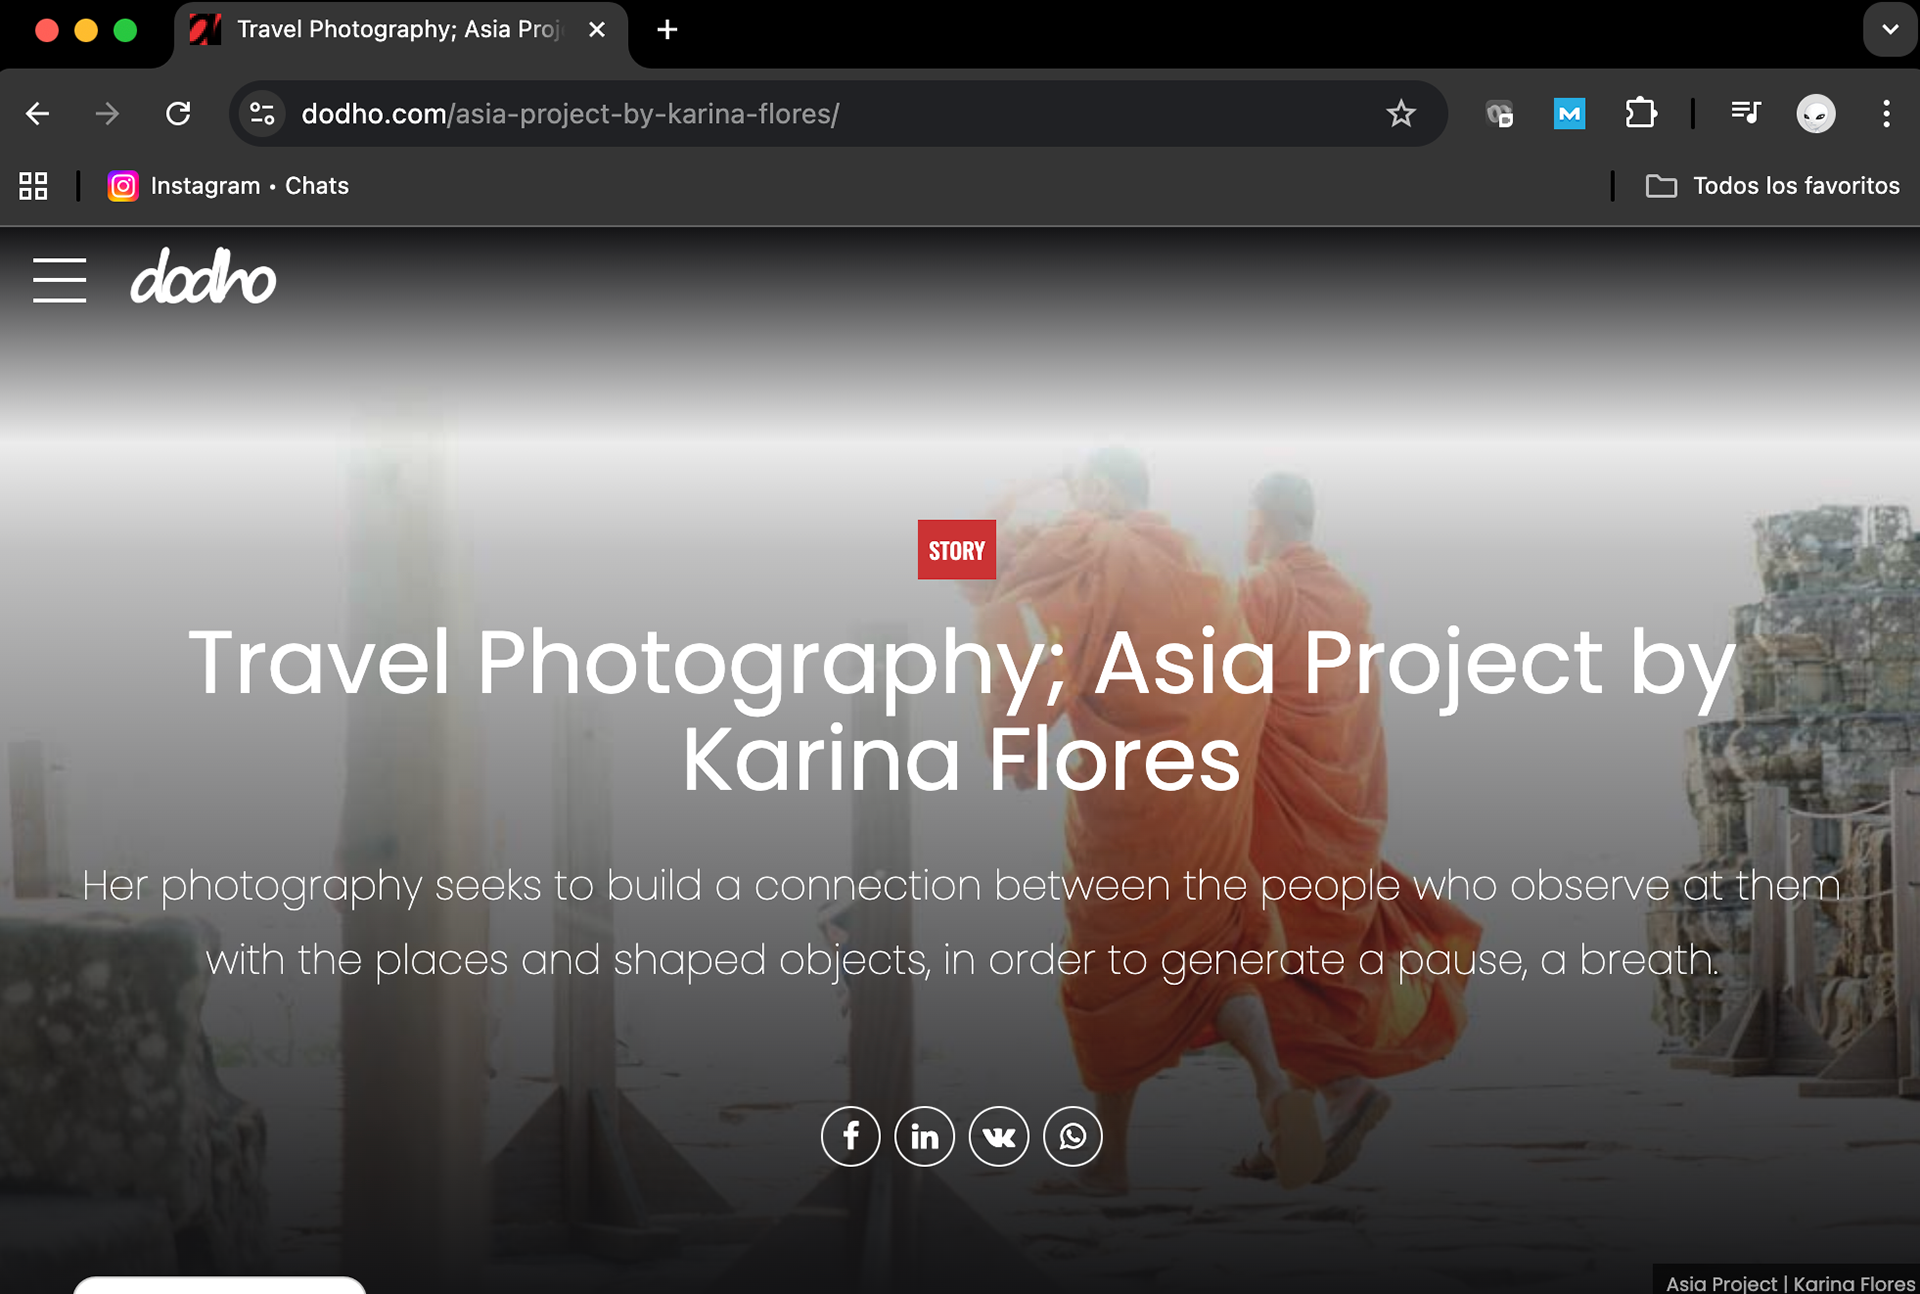Open a new browser tab
The height and width of the screenshot is (1294, 1920).
tap(667, 30)
